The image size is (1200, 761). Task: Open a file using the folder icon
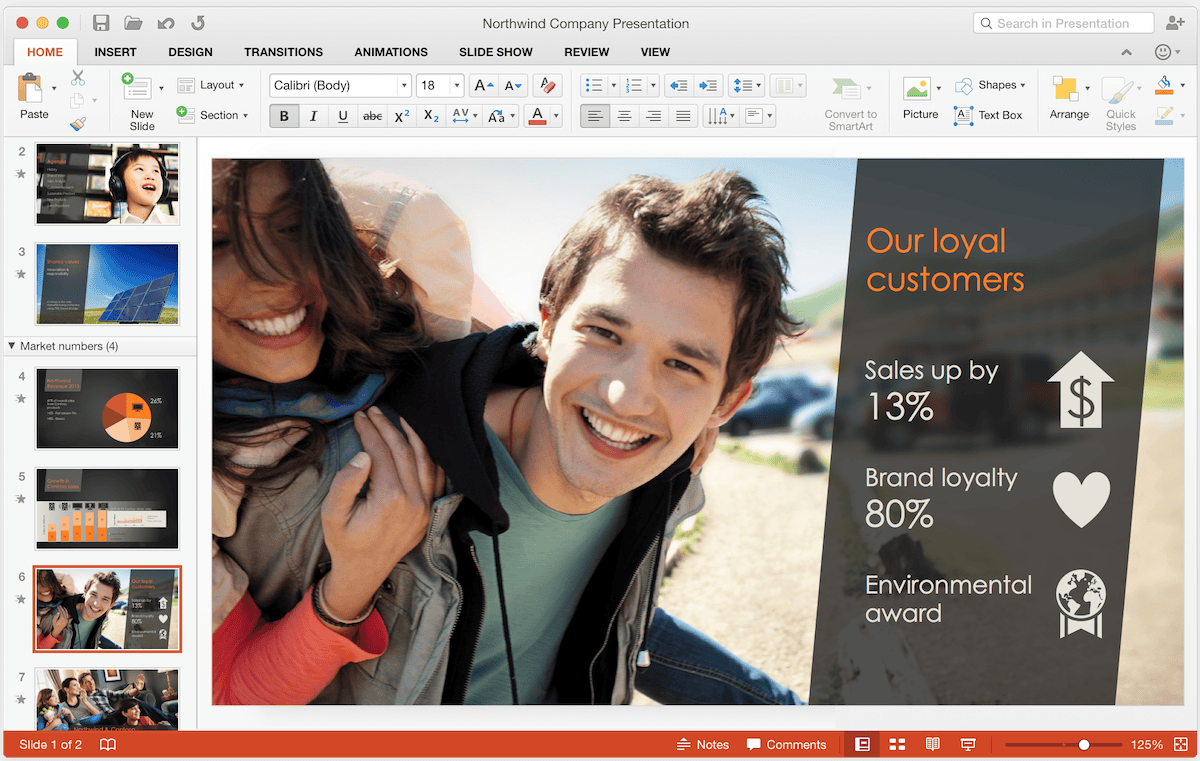coord(133,23)
